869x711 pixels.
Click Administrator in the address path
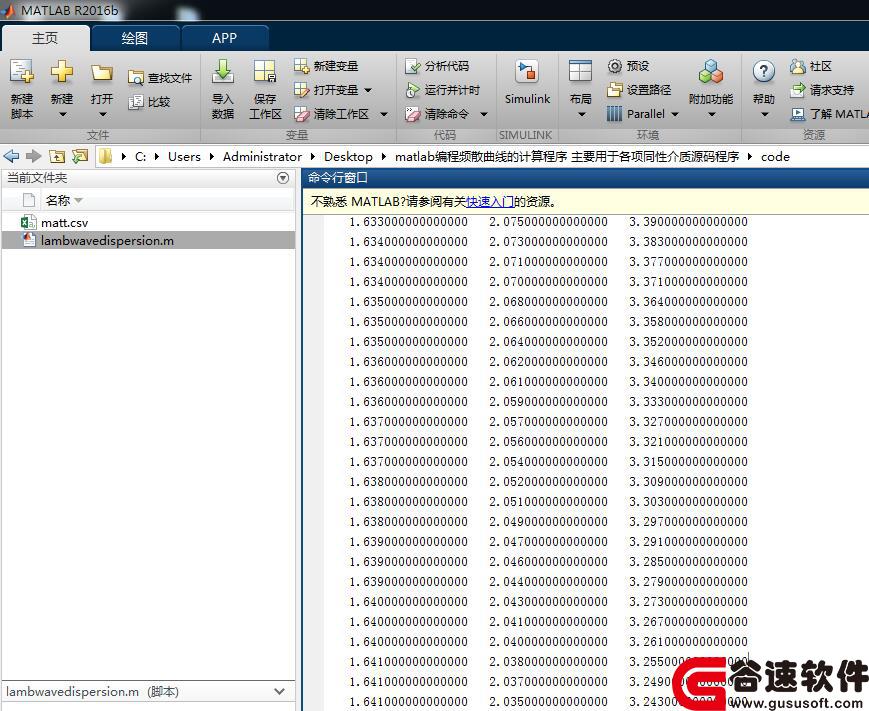tap(262, 157)
